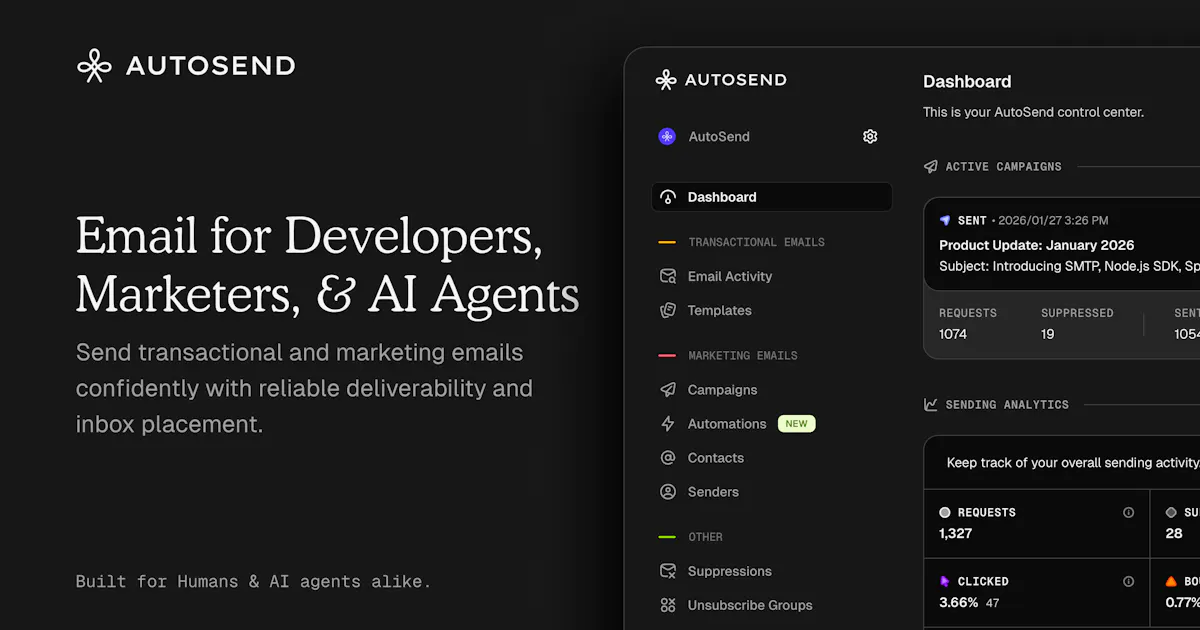
Task: Click the Campaigns paper plane icon
Action: coord(668,390)
